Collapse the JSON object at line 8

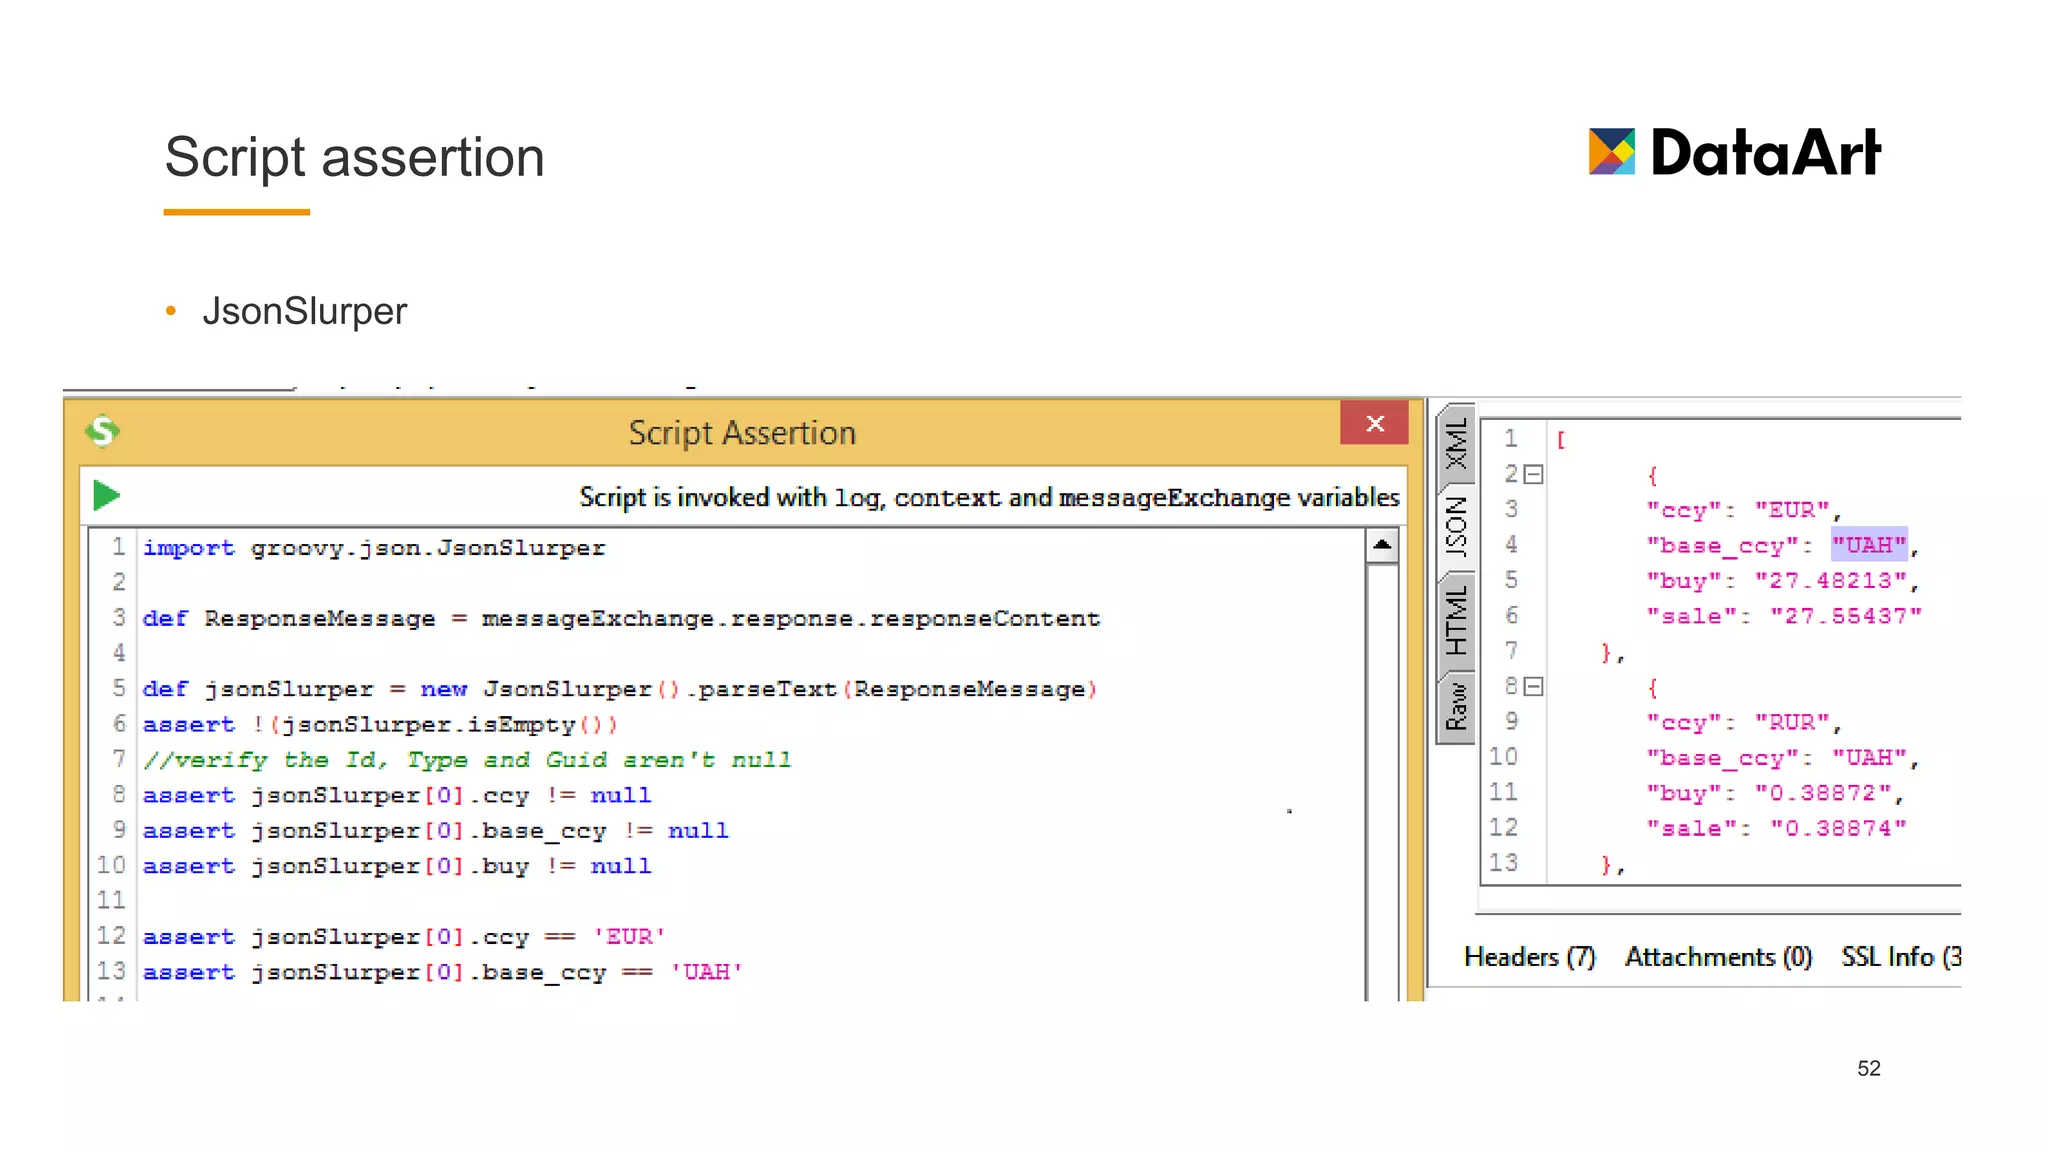coord(1534,686)
